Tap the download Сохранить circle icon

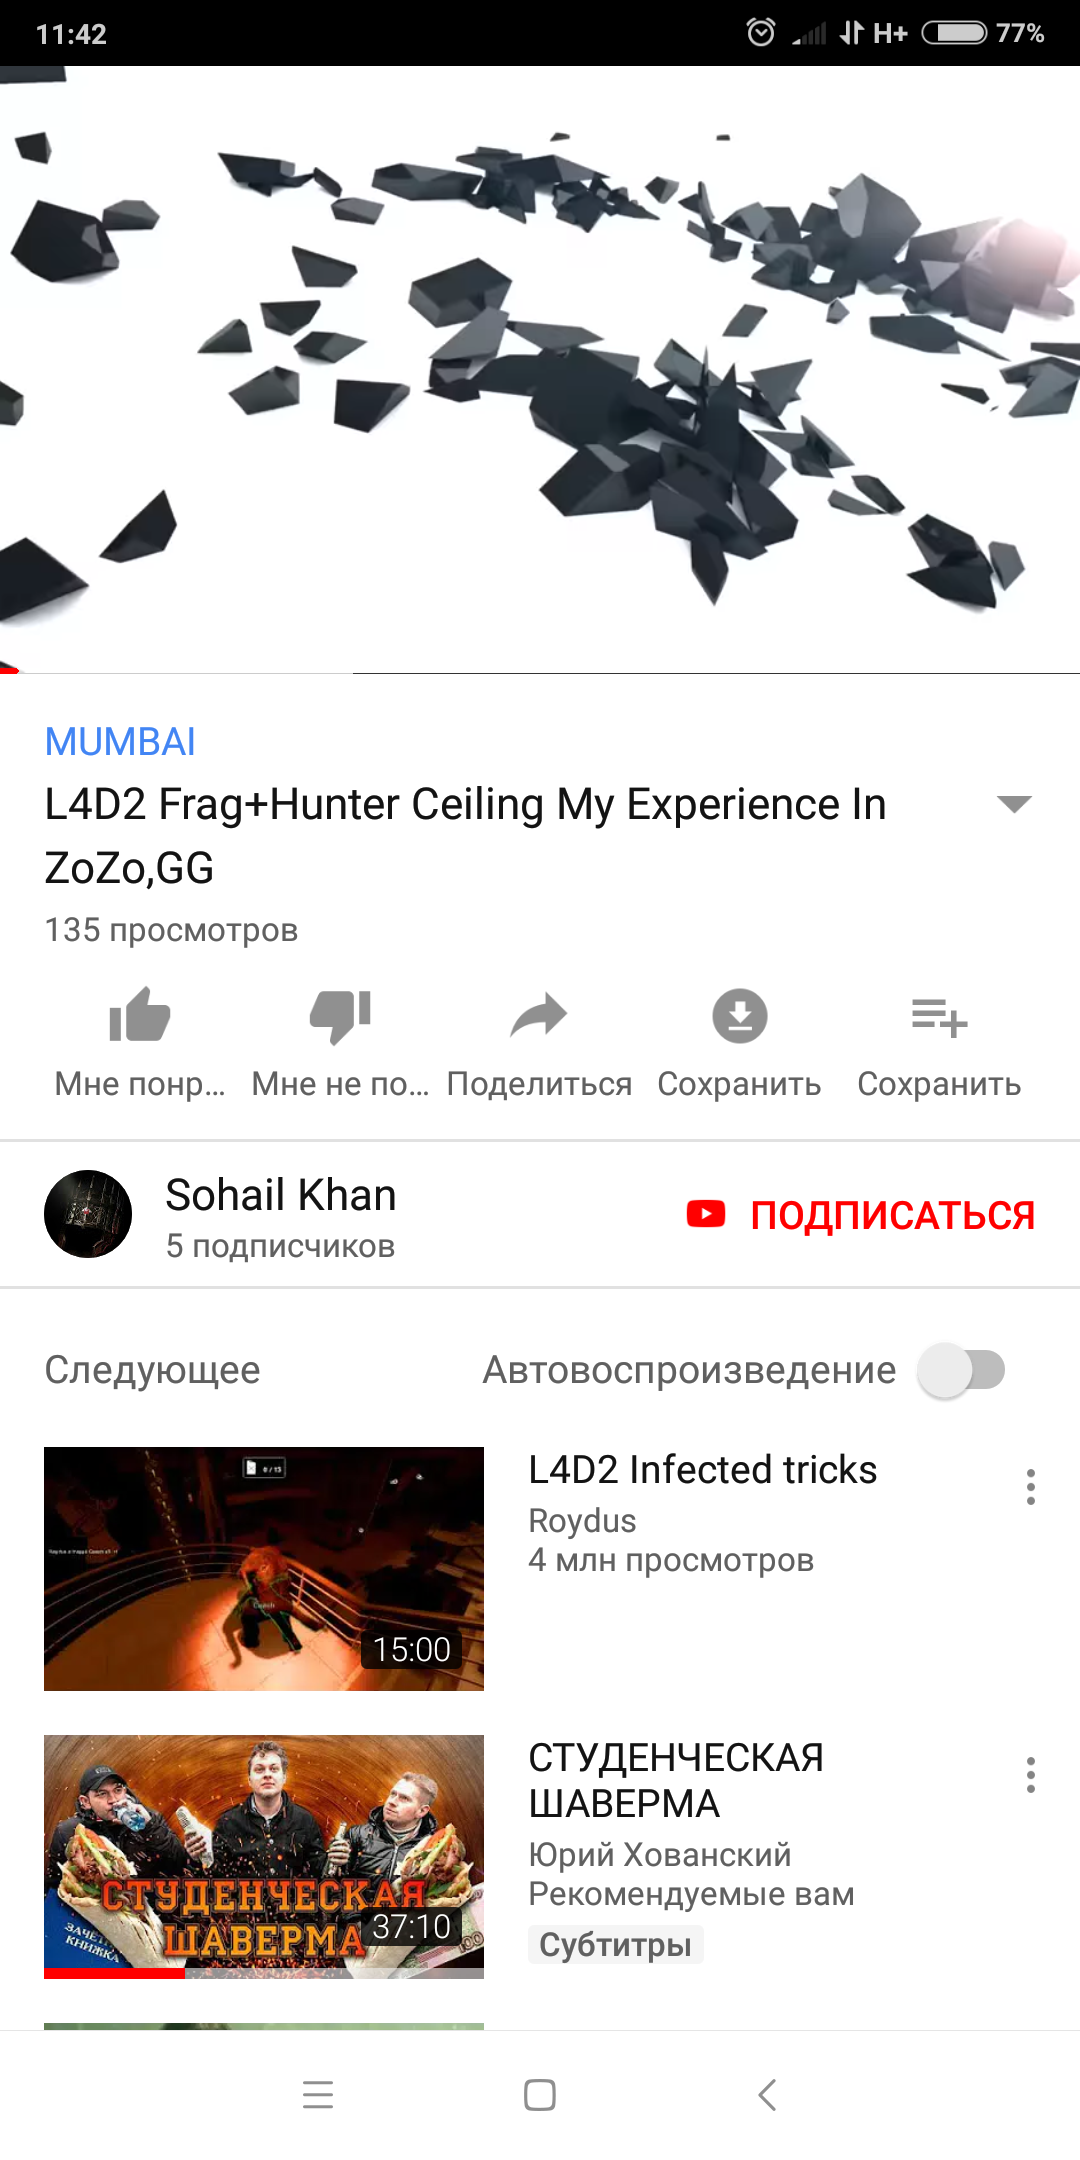(x=740, y=1016)
